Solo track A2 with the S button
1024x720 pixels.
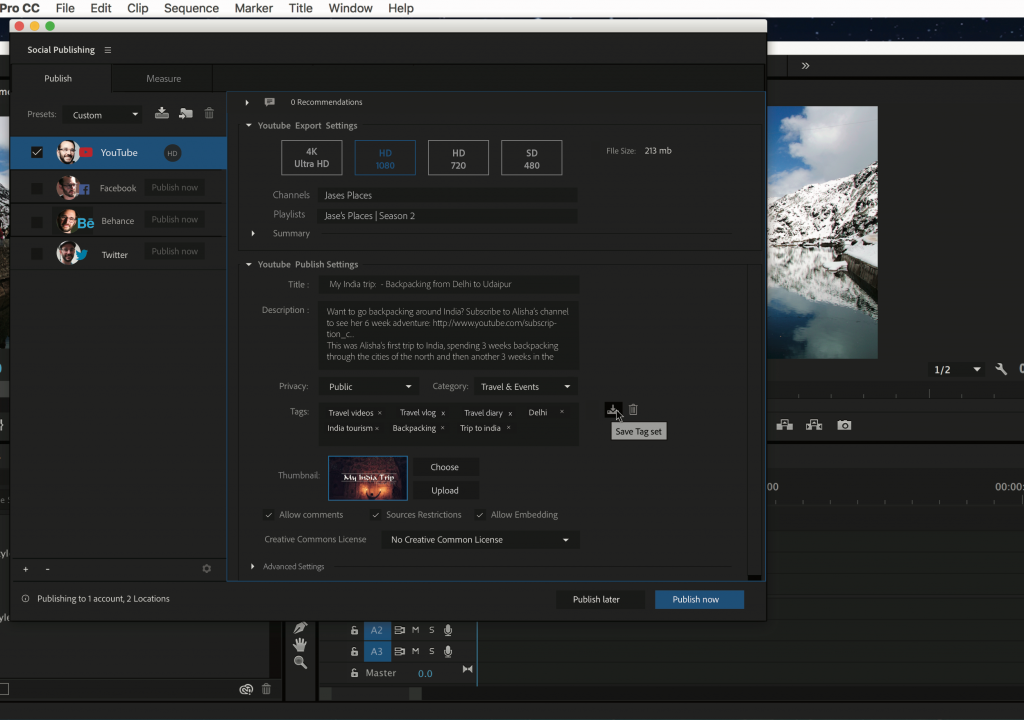point(432,630)
